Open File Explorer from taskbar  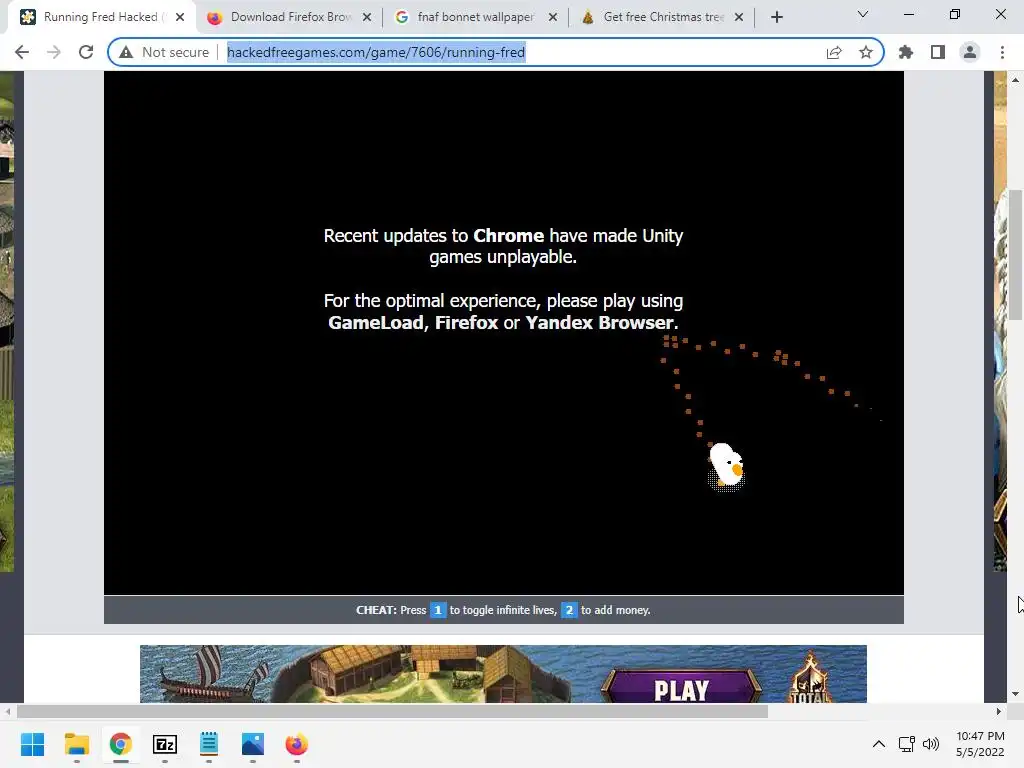tap(76, 744)
